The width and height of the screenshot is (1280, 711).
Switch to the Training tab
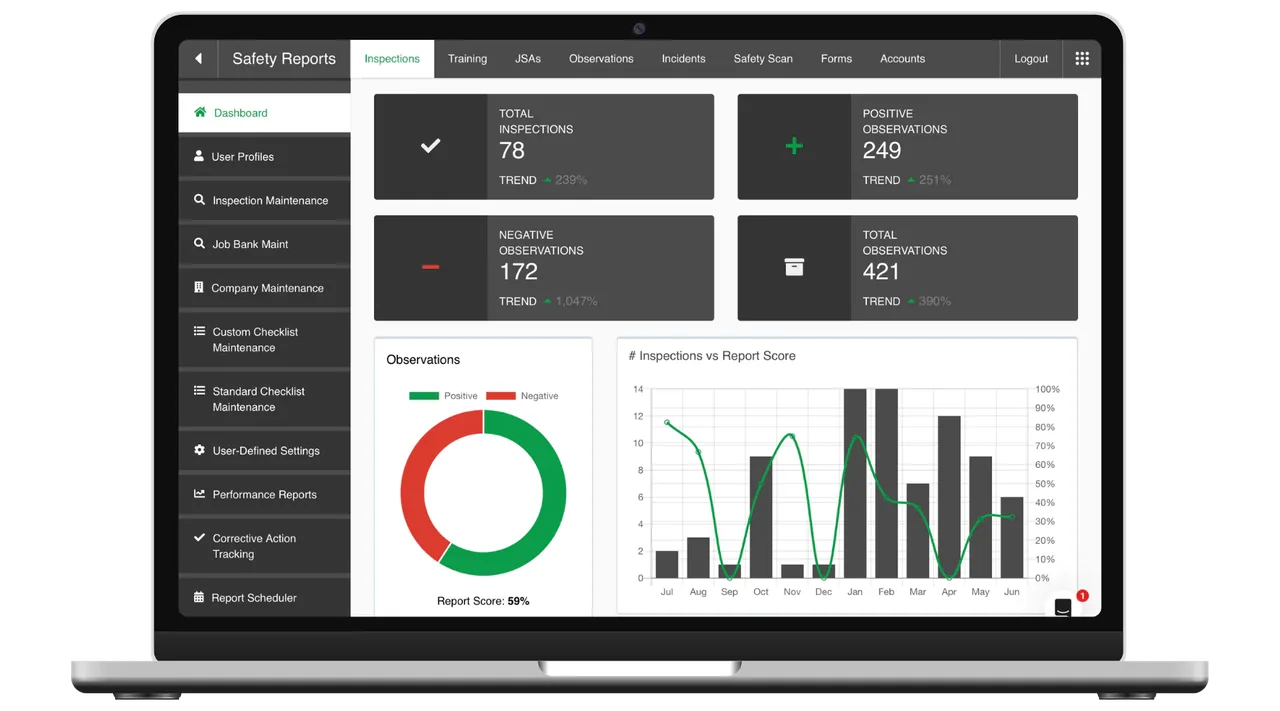[467, 59]
